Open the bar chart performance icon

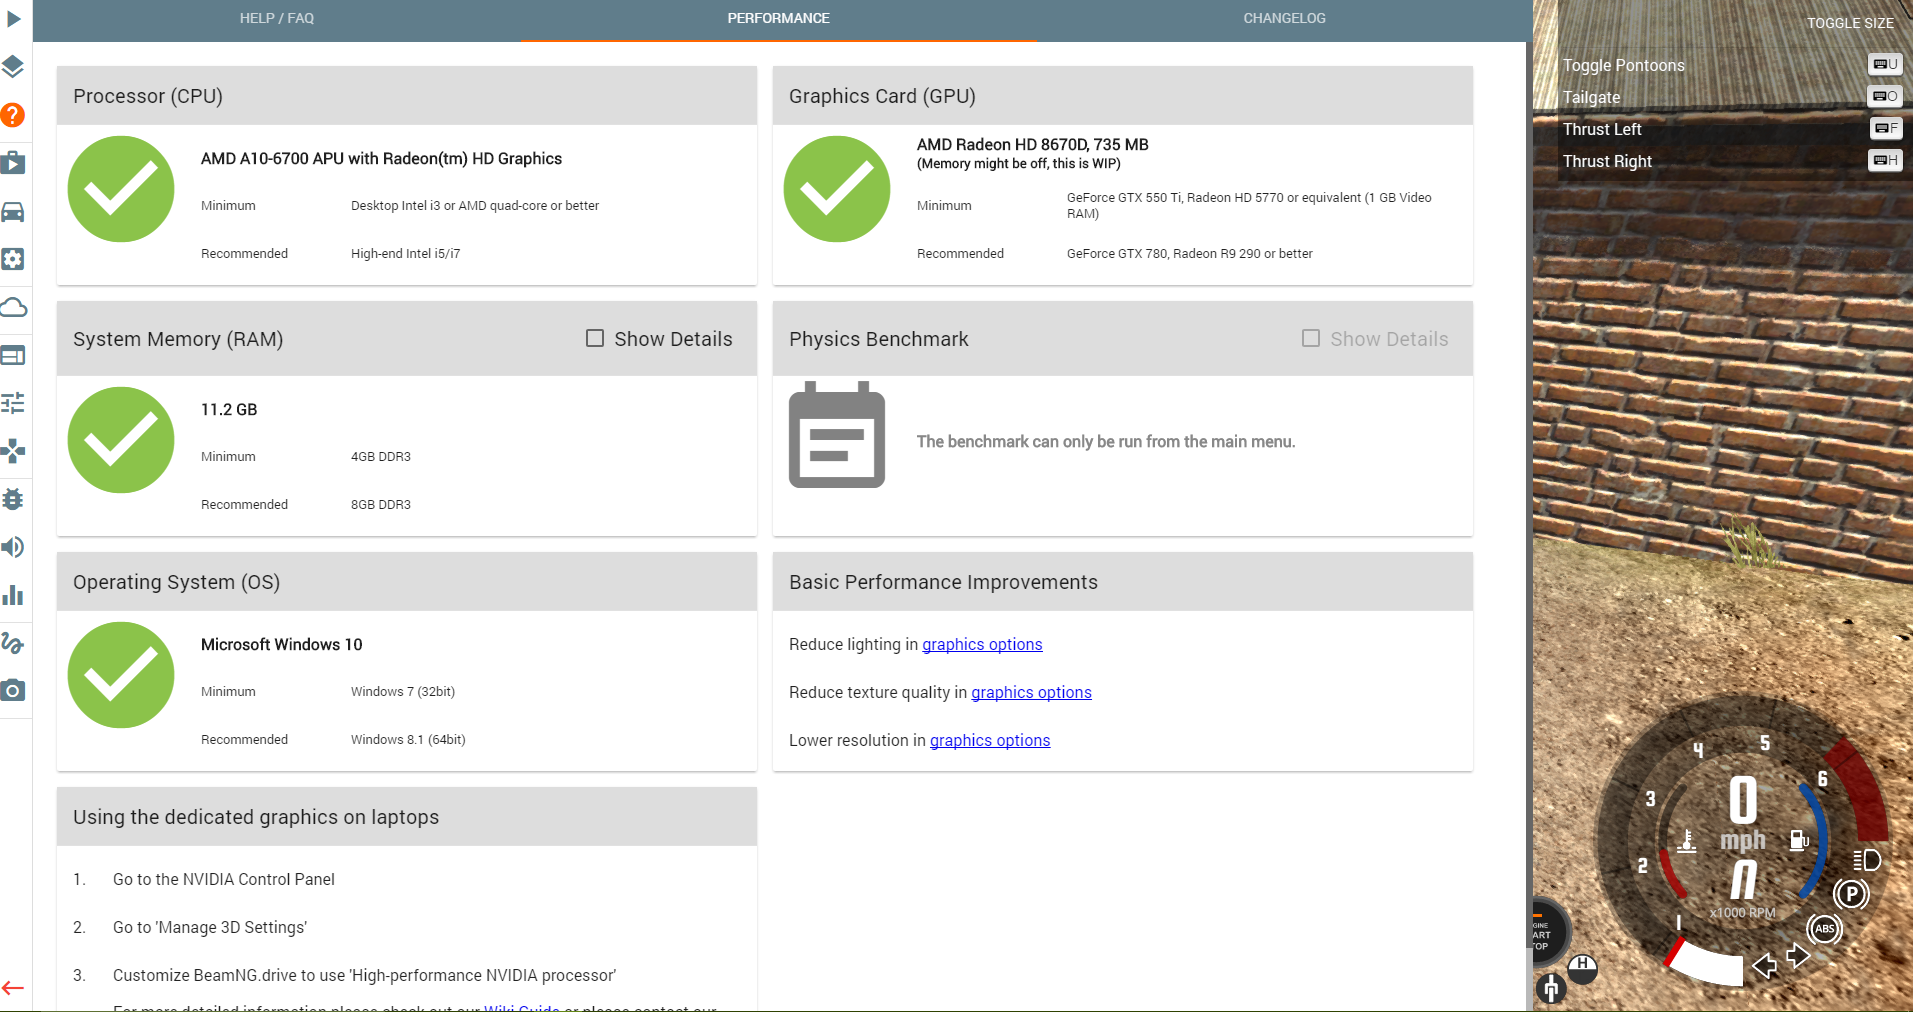point(13,595)
